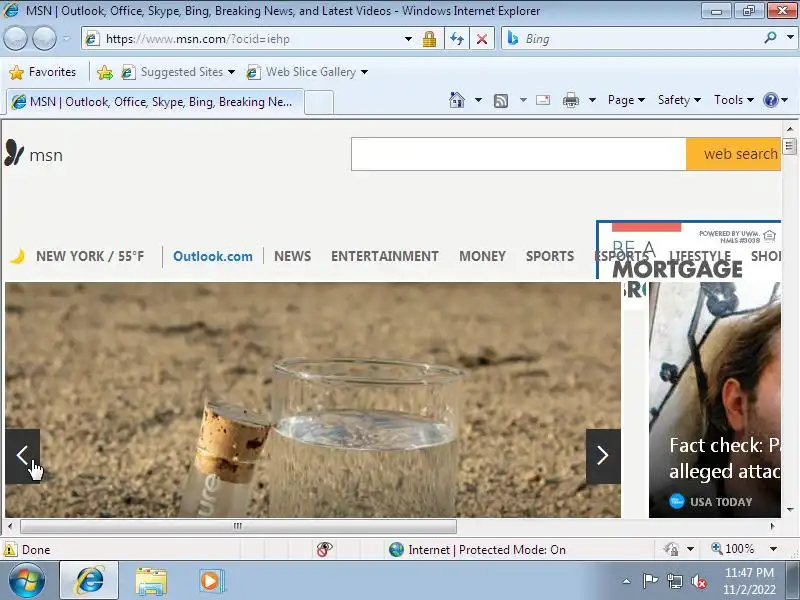This screenshot has height=600, width=800.
Task: Refresh the page using the refresh icon
Action: tap(457, 39)
